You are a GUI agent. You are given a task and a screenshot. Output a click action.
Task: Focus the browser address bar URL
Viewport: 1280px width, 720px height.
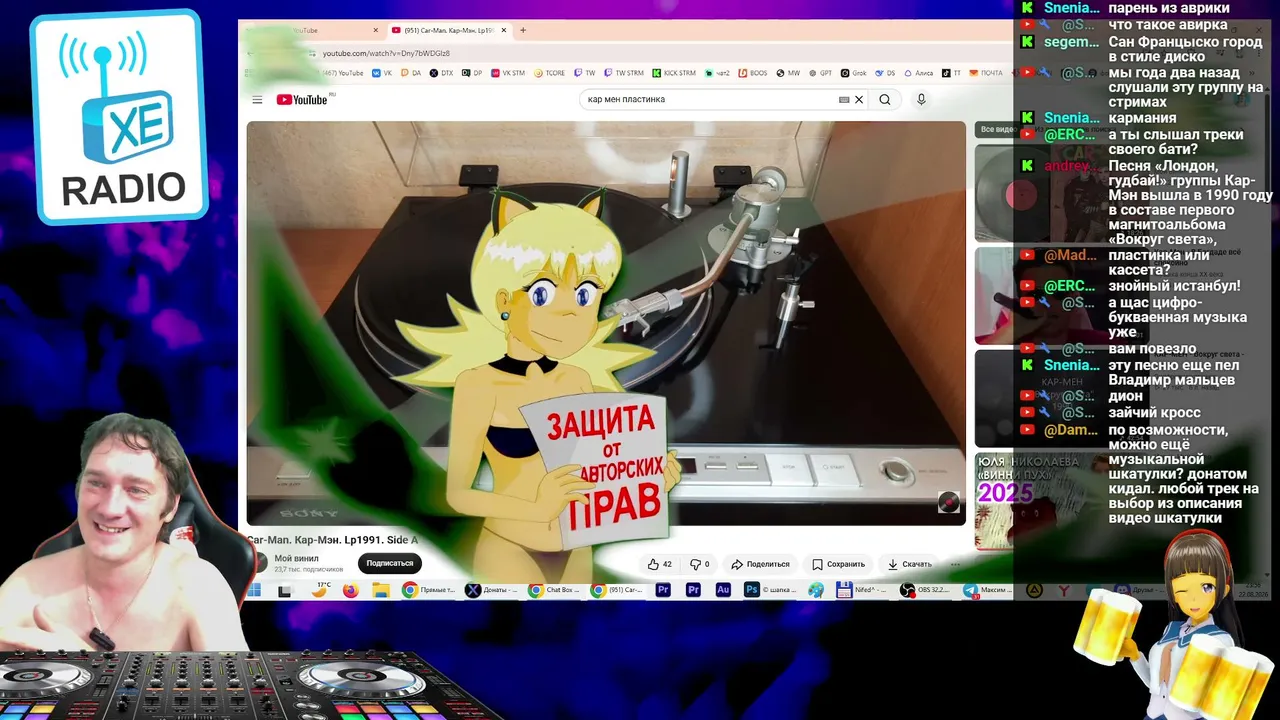tap(386, 53)
